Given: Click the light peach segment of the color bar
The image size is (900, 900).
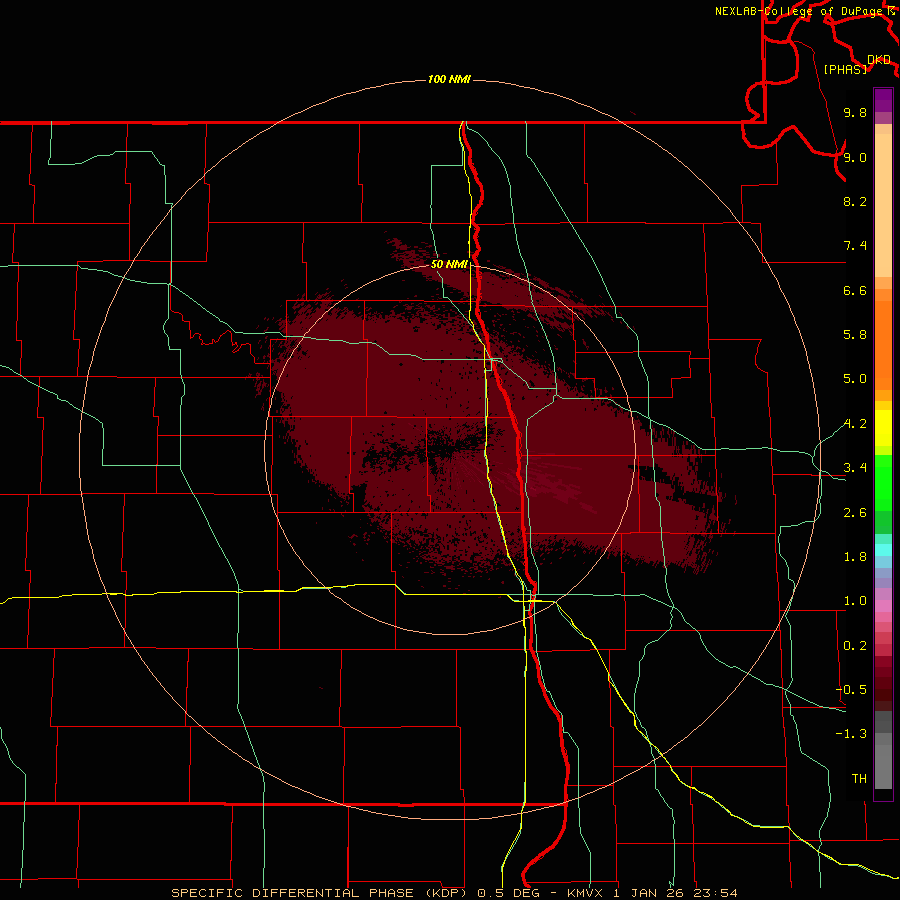Looking at the screenshot, I should 883,205.
